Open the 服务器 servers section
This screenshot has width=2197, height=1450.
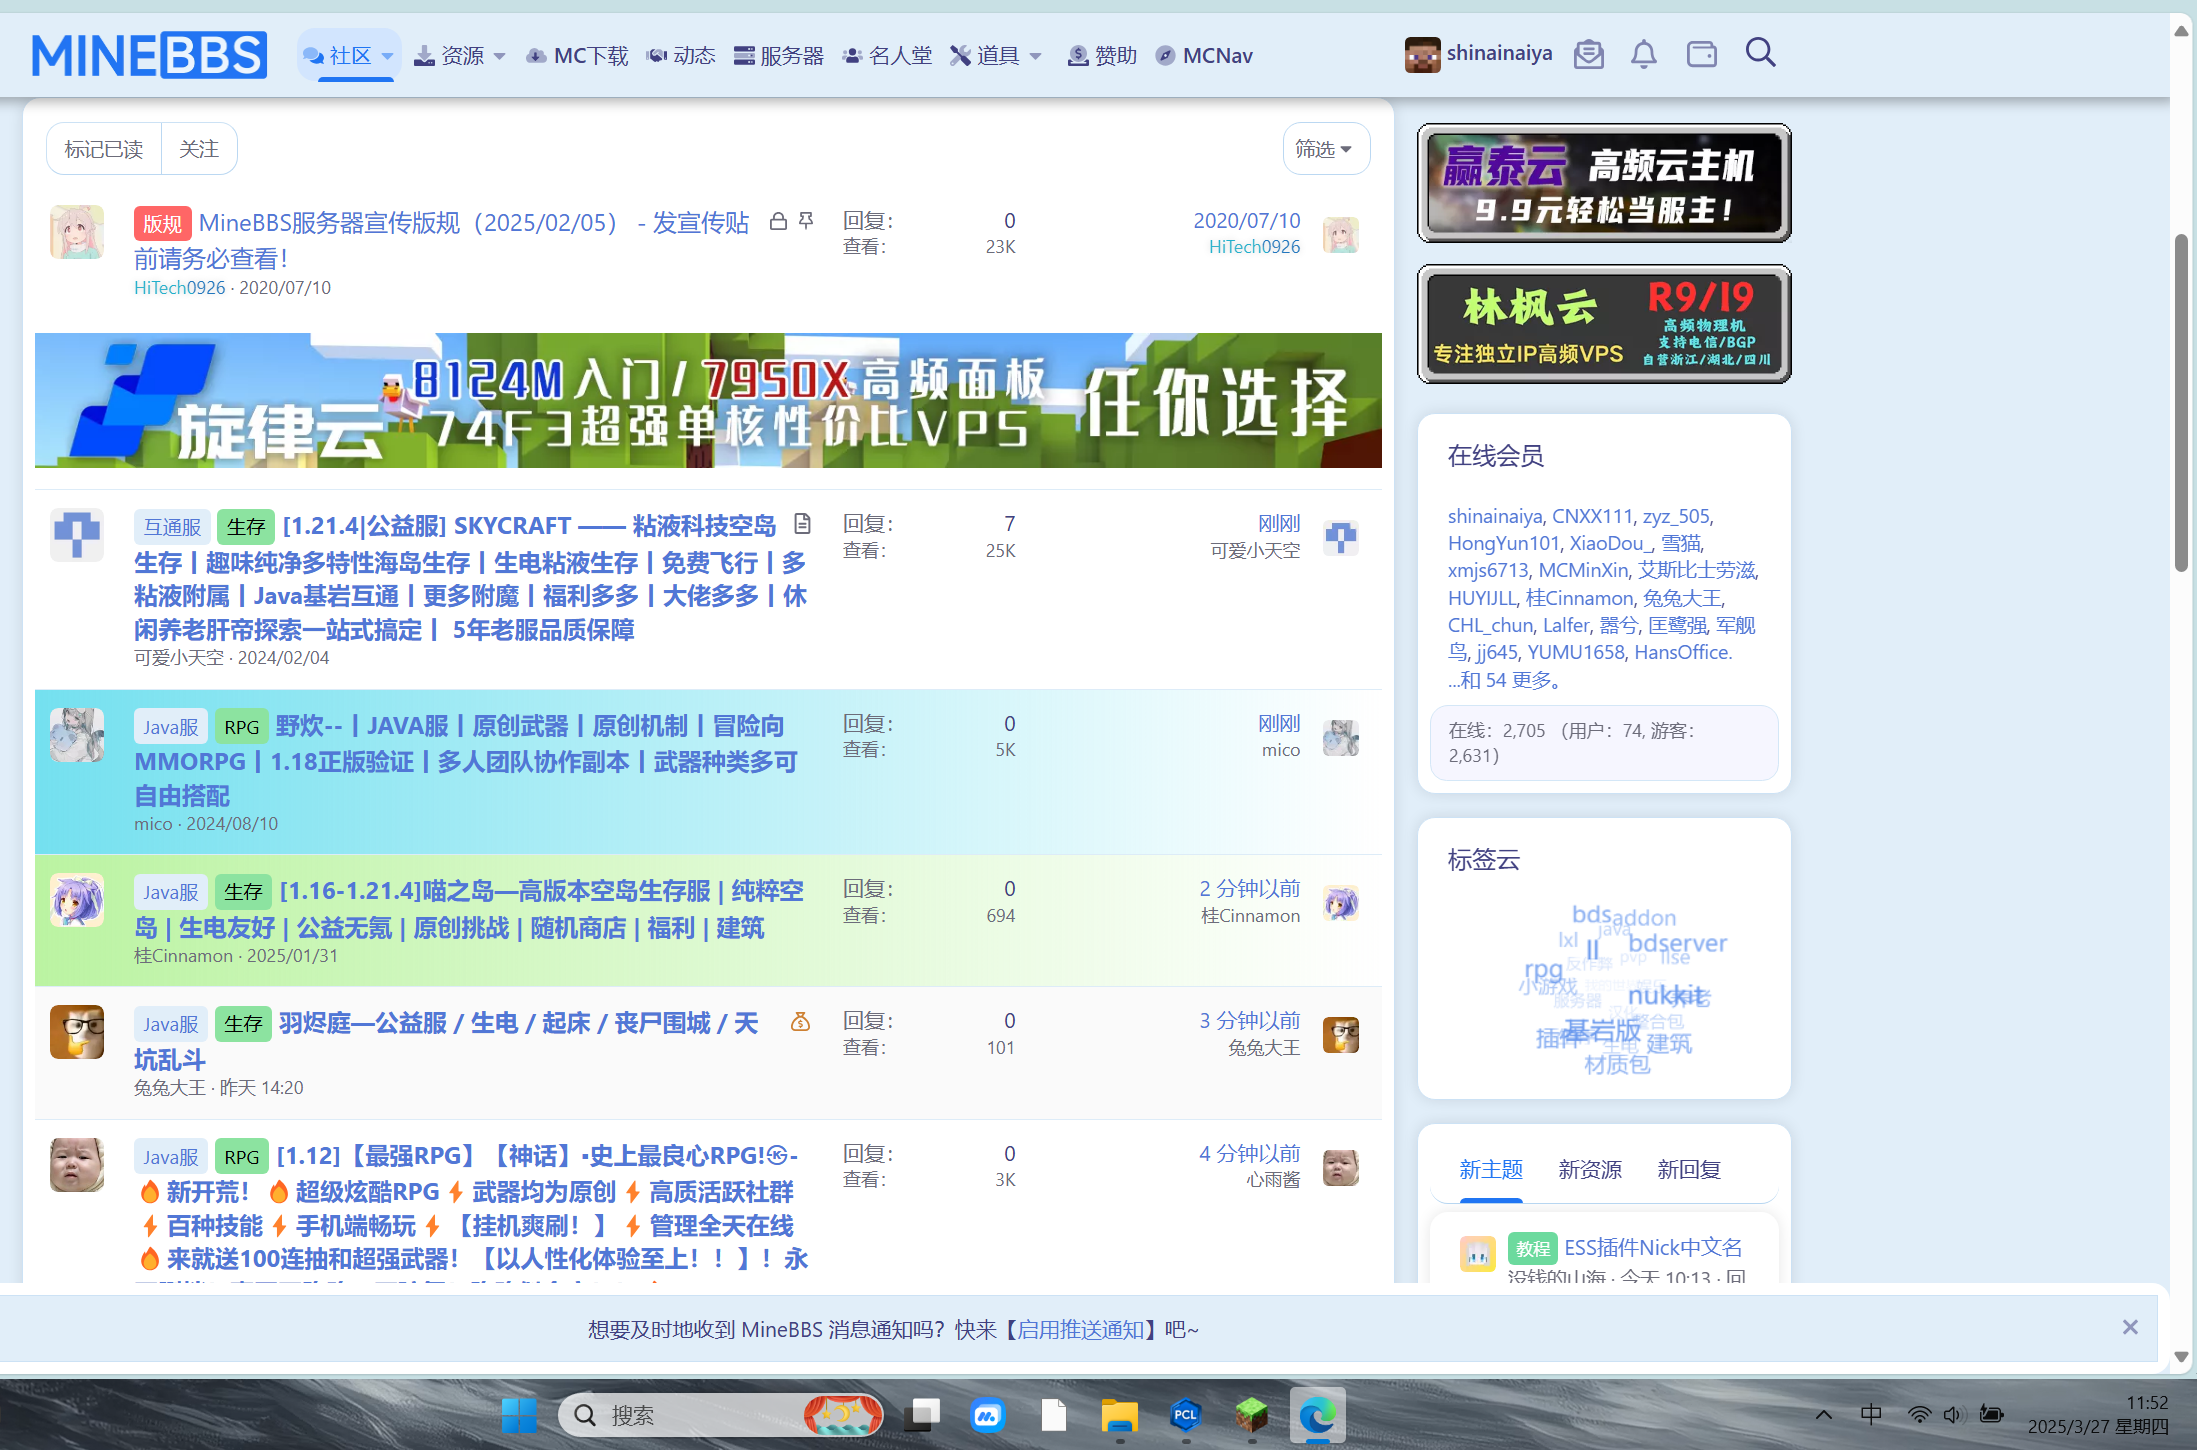pyautogui.click(x=779, y=56)
